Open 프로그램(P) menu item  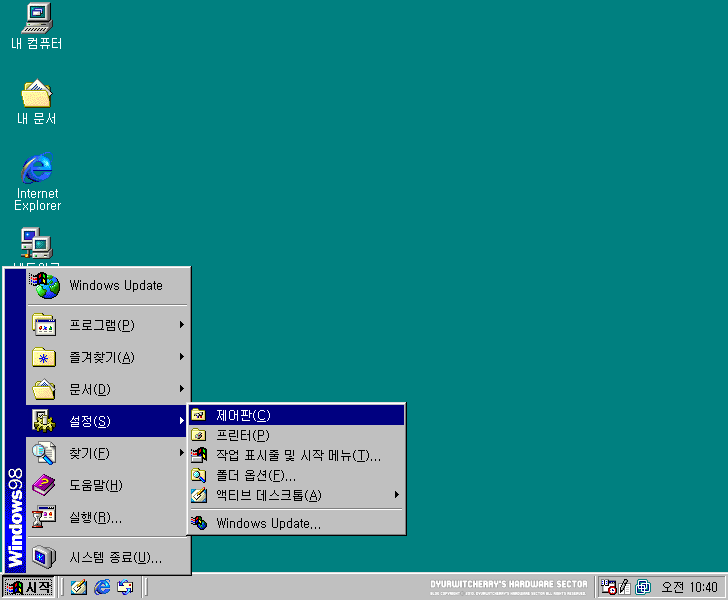click(x=108, y=325)
